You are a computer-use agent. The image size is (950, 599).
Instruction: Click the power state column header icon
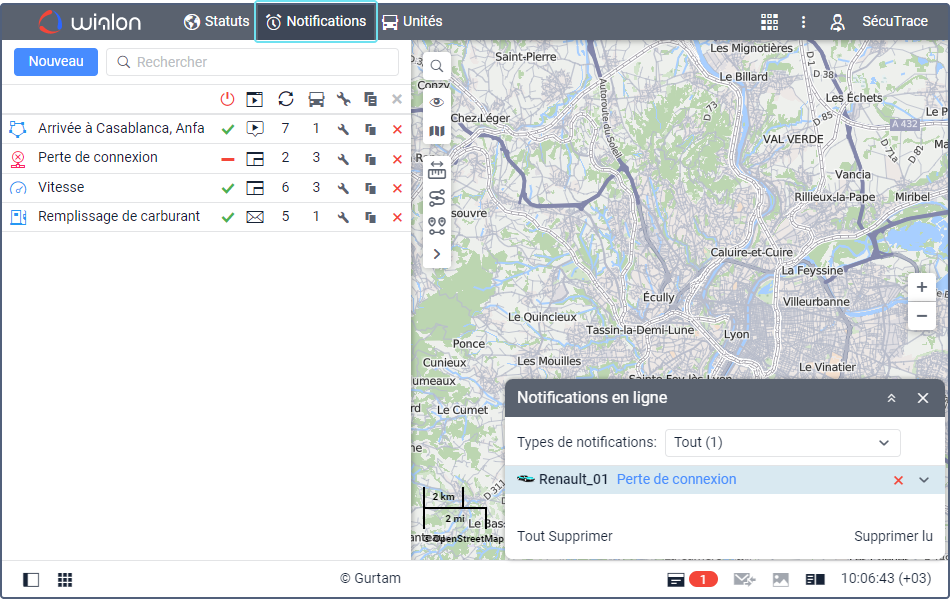click(227, 99)
